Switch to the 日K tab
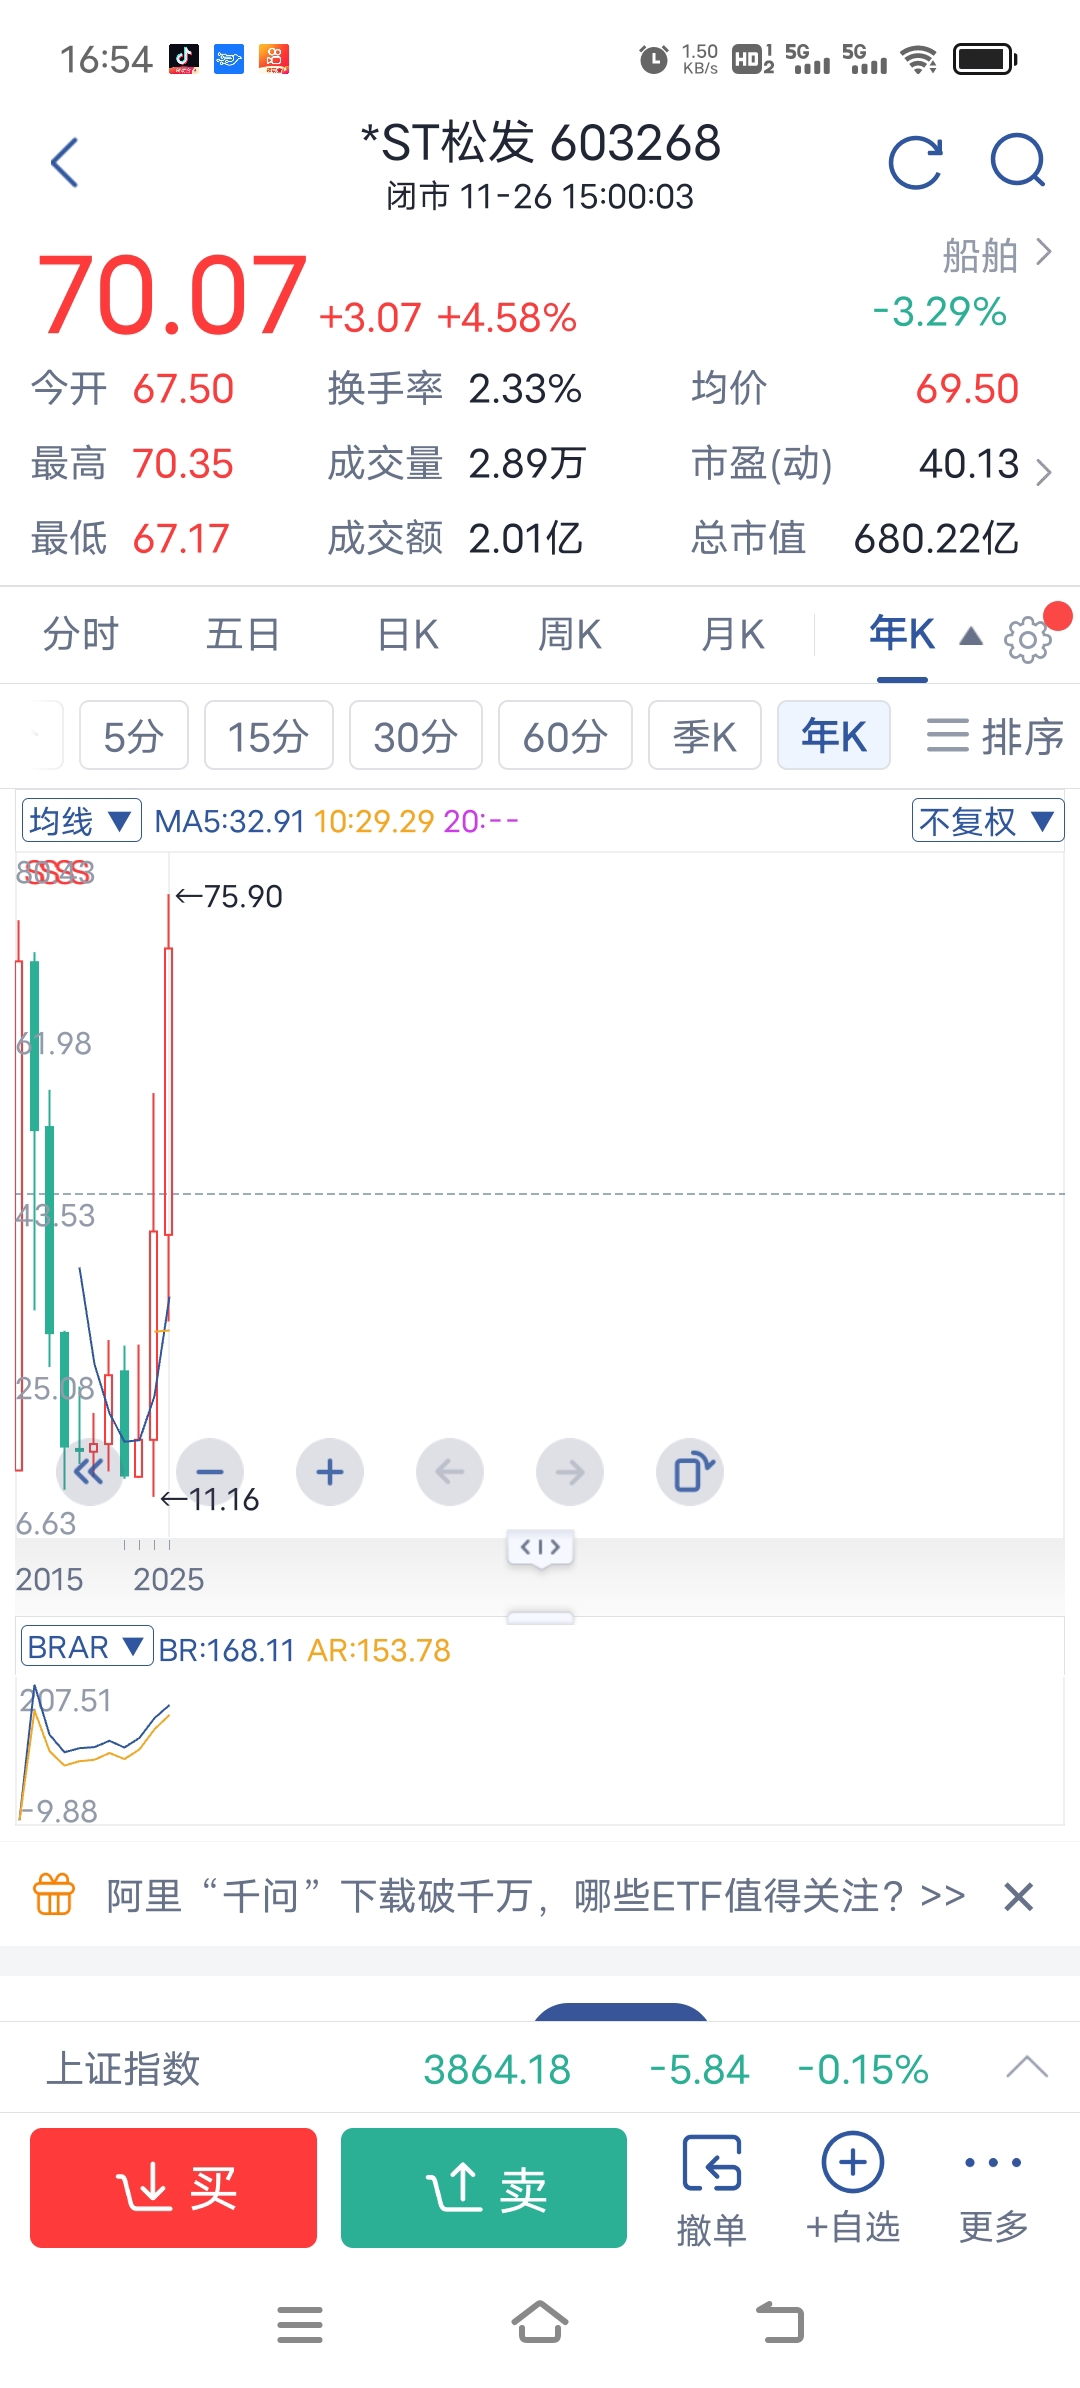Viewport: 1080px width, 2388px height. coord(408,635)
